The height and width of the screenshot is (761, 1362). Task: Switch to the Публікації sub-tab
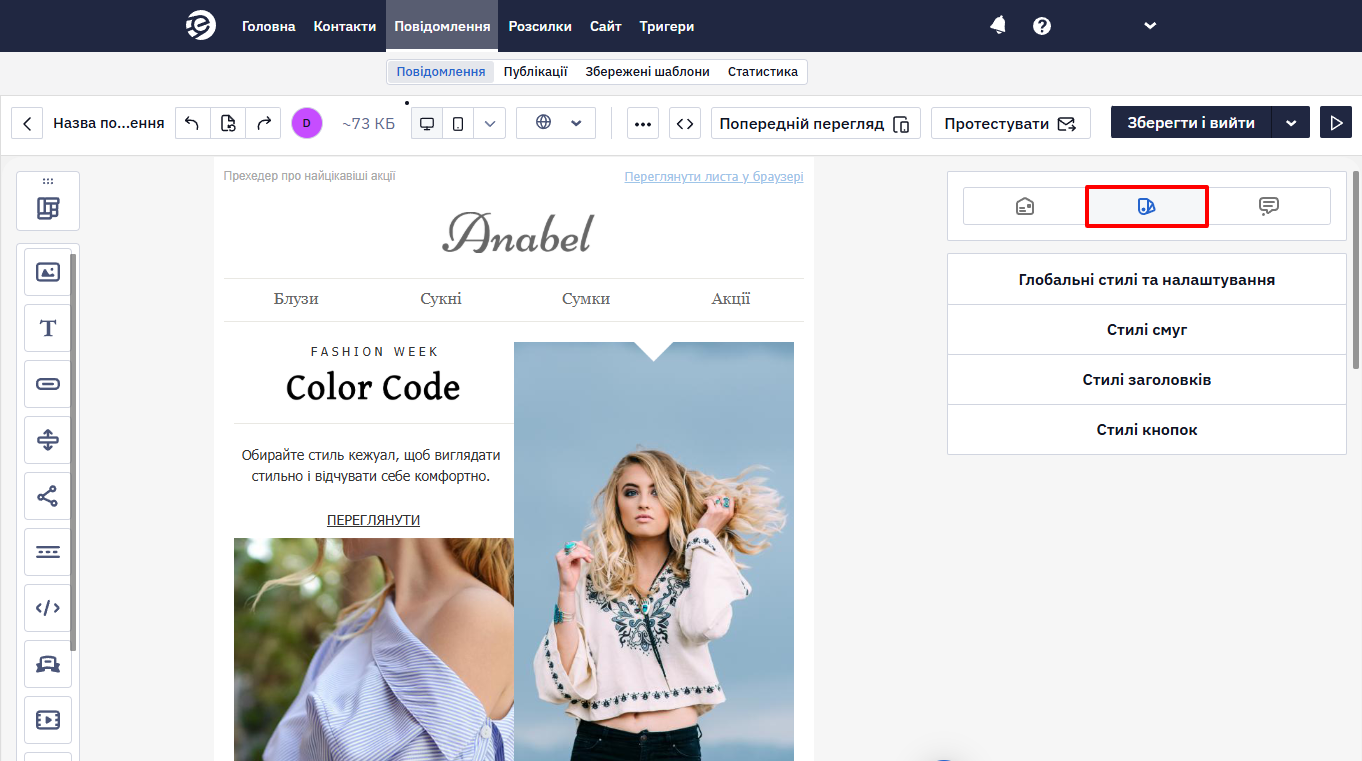pos(536,72)
